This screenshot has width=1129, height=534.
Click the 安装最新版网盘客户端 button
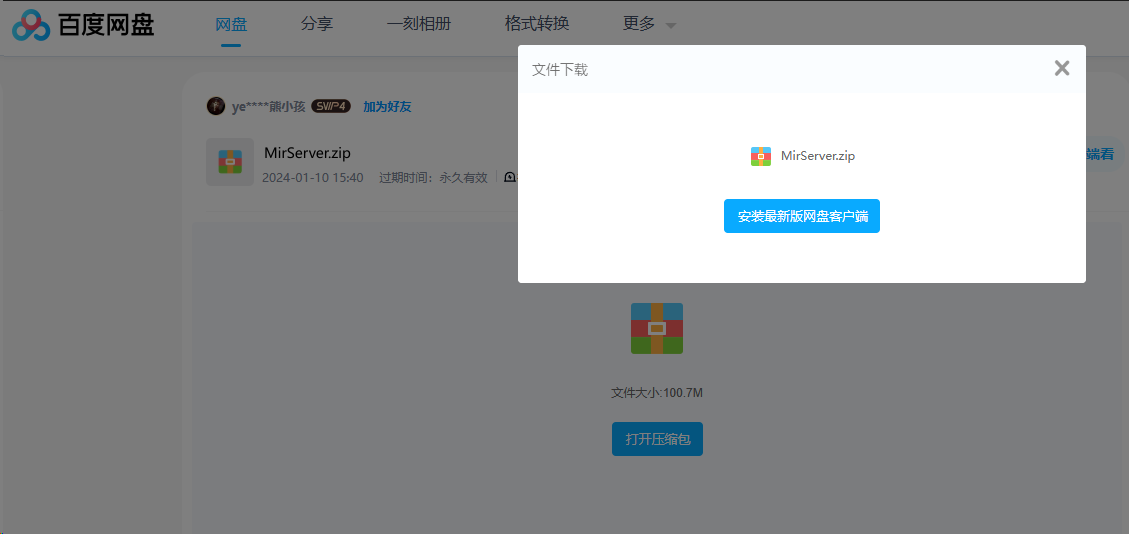(801, 216)
